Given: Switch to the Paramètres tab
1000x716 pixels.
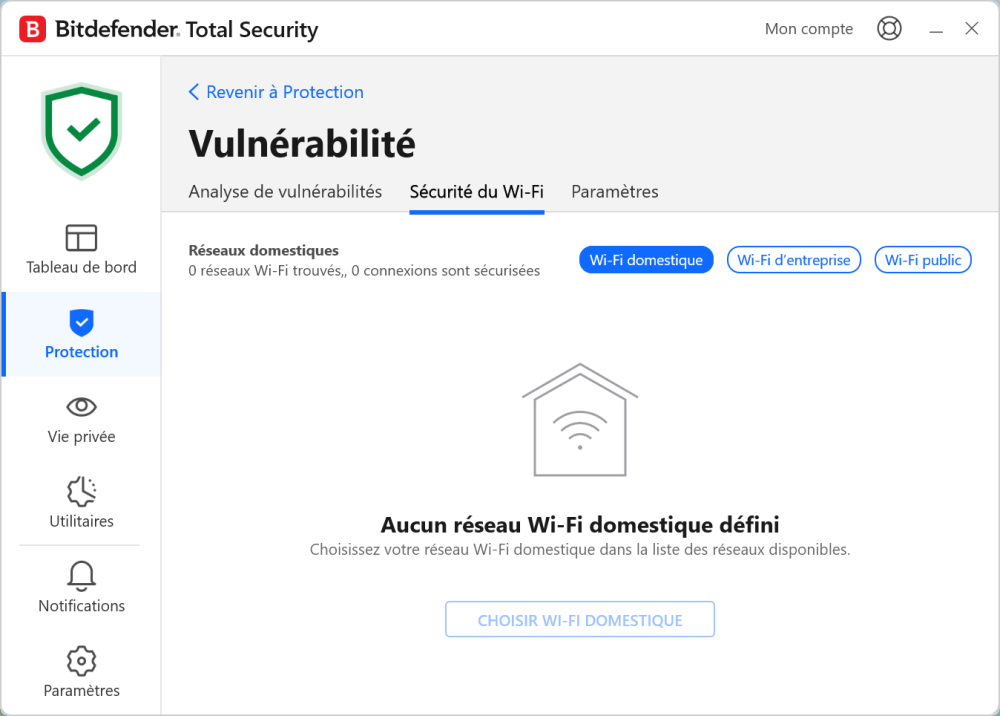Looking at the screenshot, I should click(615, 192).
